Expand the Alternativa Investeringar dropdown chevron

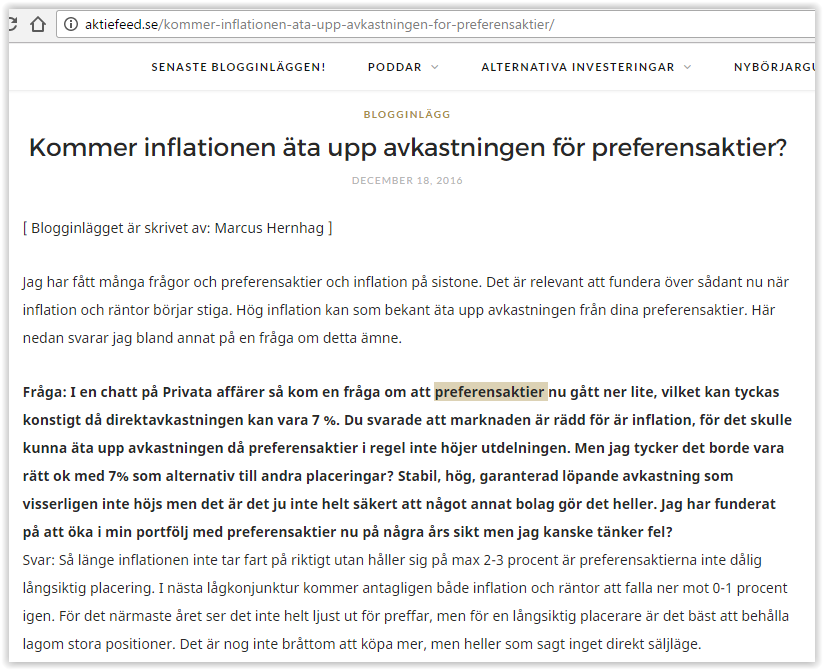[x=687, y=67]
